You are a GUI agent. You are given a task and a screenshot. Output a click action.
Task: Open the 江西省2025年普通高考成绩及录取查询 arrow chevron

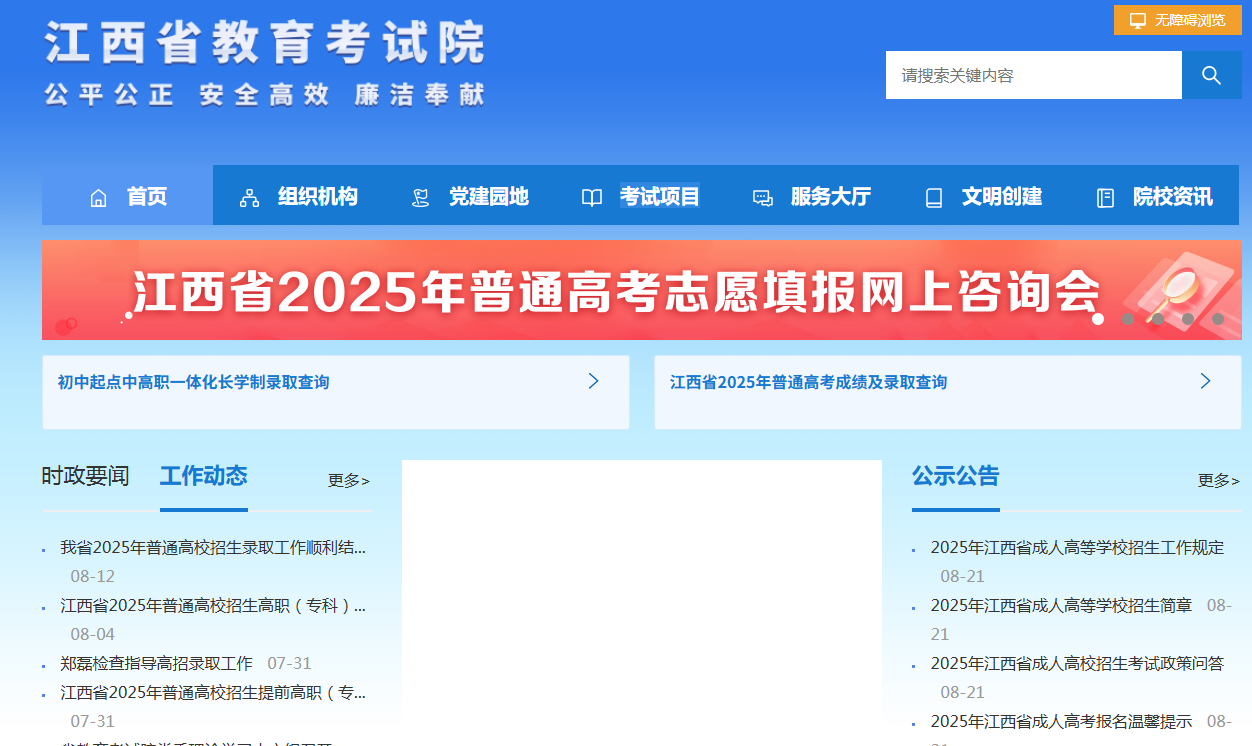1206,381
